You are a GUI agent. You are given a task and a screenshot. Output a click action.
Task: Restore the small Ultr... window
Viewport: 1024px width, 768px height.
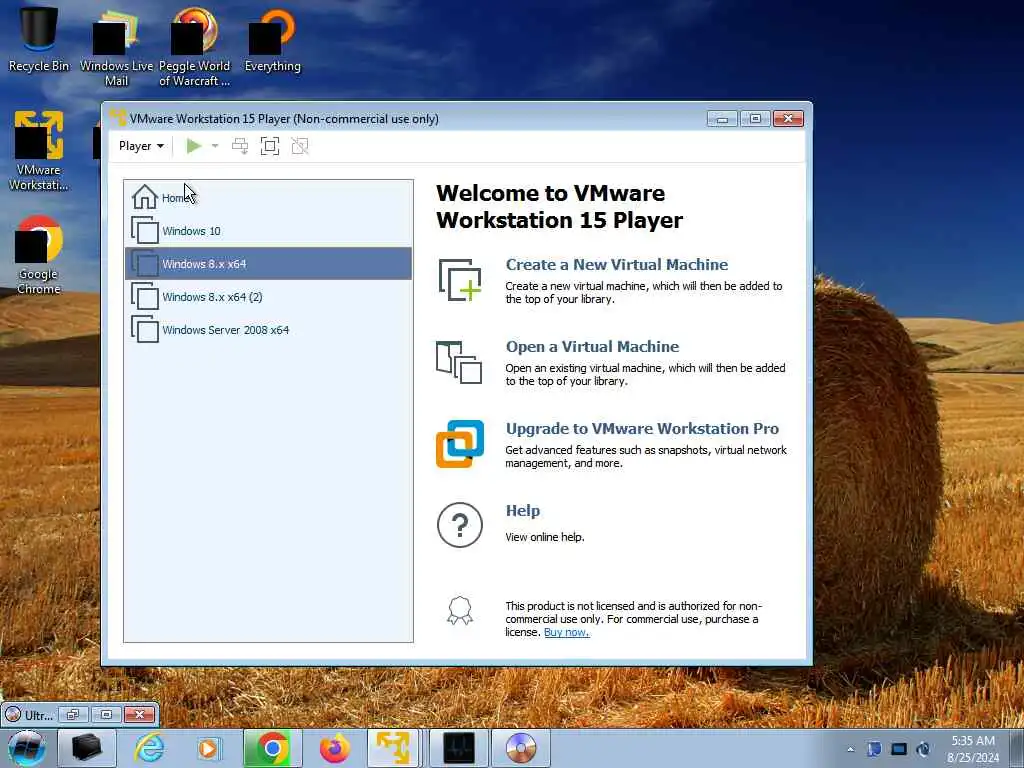click(72, 714)
